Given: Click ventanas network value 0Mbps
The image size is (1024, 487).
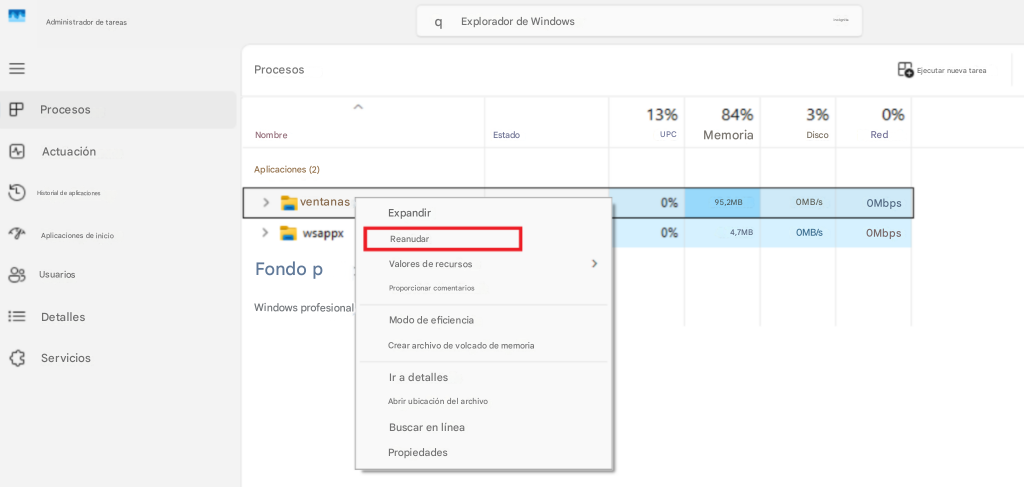Looking at the screenshot, I should tap(884, 203).
